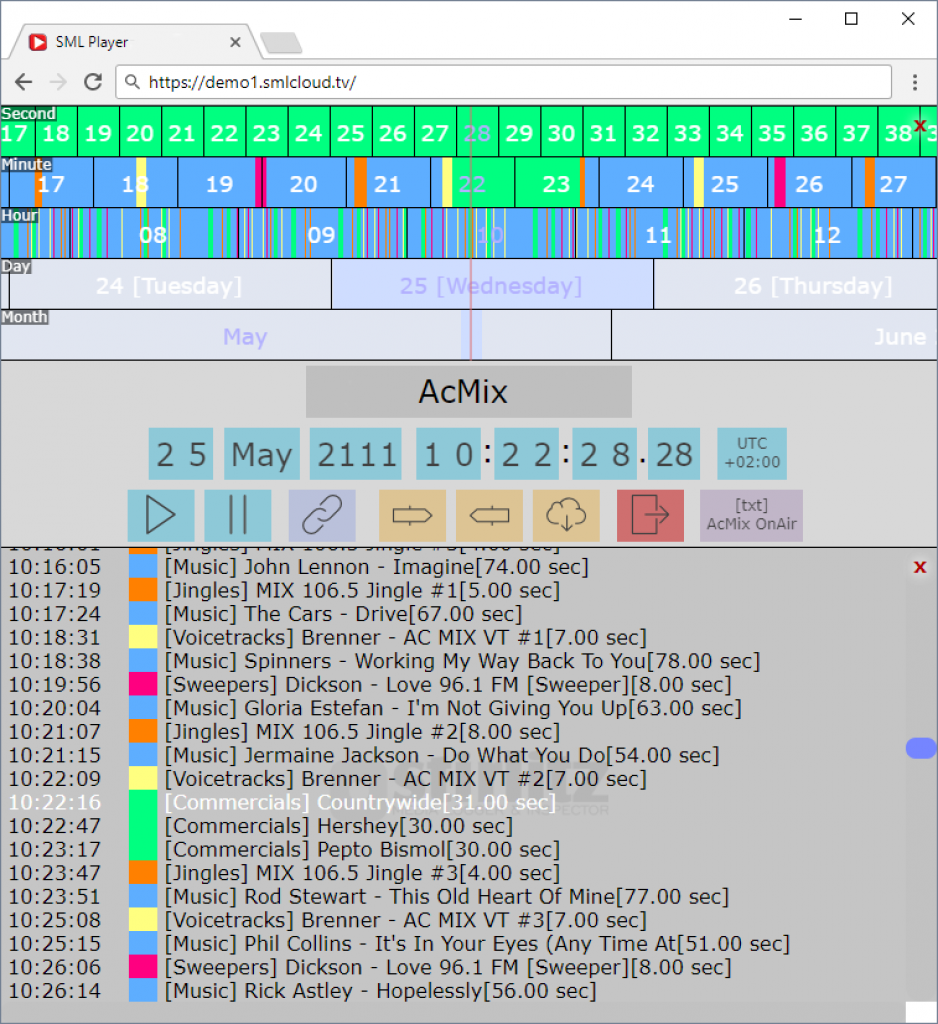Click the AcMix channel name button

tap(468, 392)
